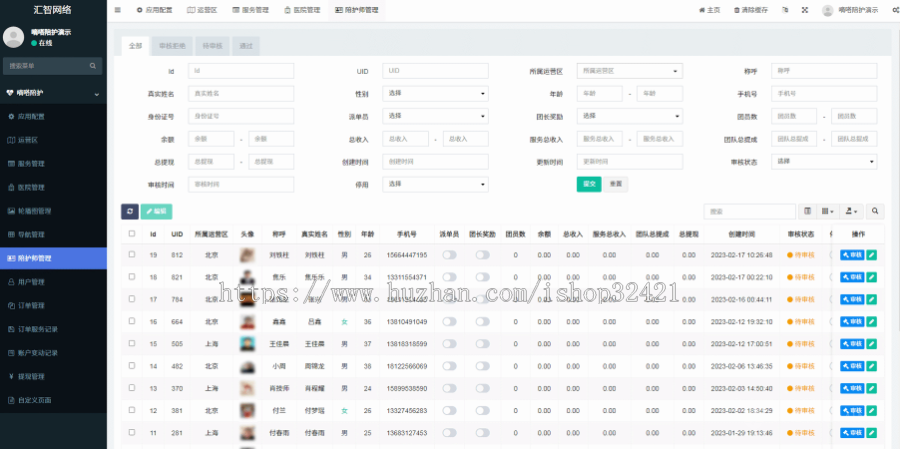Switch to the 通过 tab
This screenshot has height=449, width=900.
pyautogui.click(x=246, y=46)
